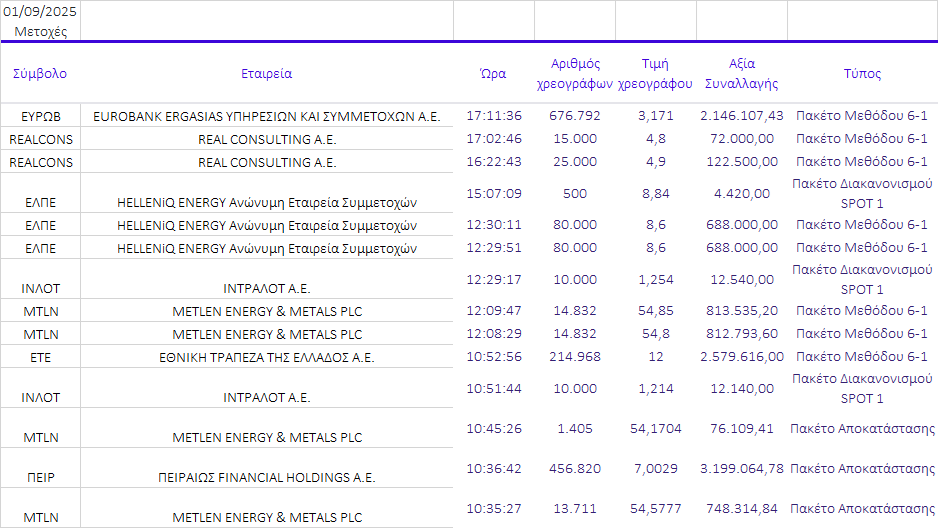Click ΕΛΠΕ symbol in 12:29:51 row
This screenshot has height=528, width=938.
click(40, 249)
